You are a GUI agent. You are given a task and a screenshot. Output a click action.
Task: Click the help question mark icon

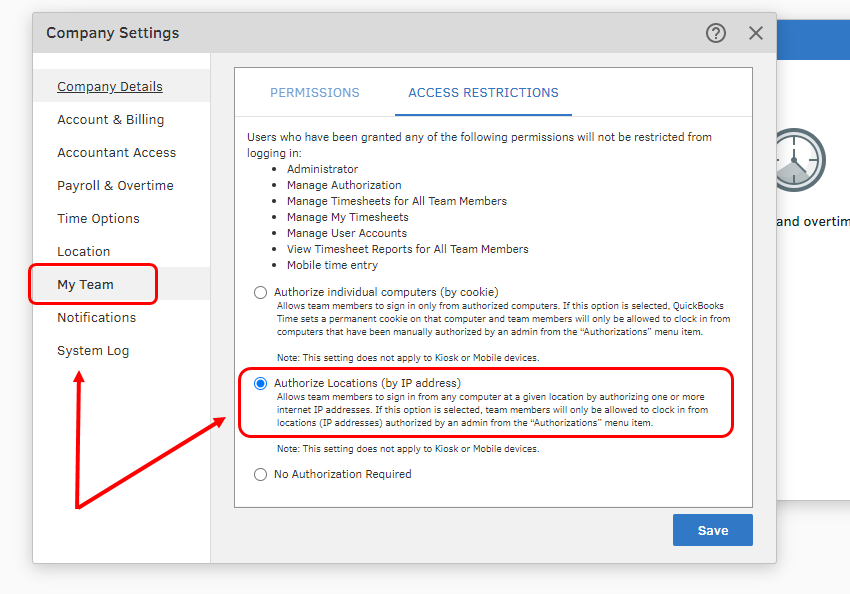(x=715, y=33)
